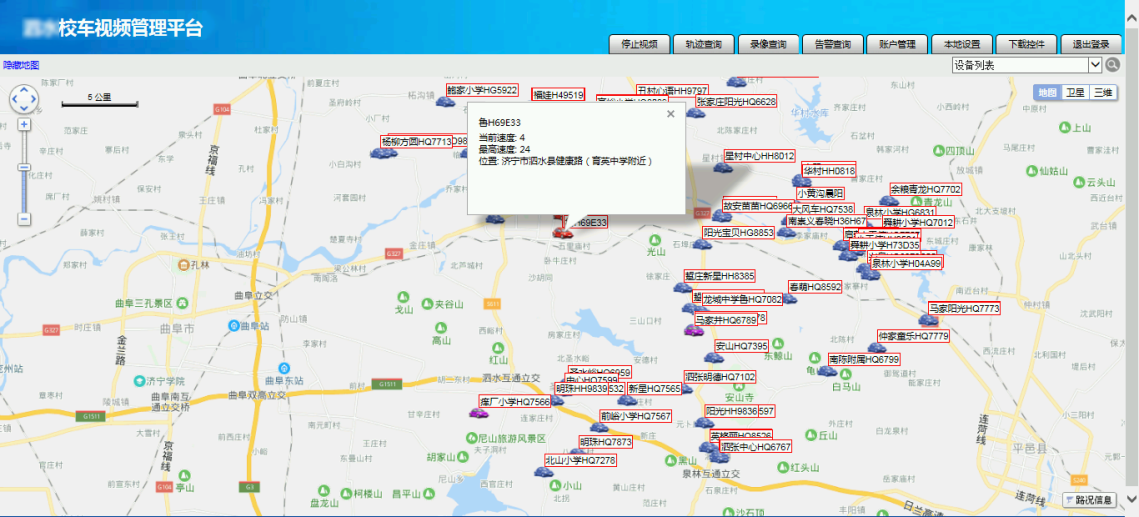Image resolution: width=1139 pixels, height=517 pixels.
Task: Click the 马家阳光HQ7773 car marker
Action: pyautogui.click(x=928, y=320)
